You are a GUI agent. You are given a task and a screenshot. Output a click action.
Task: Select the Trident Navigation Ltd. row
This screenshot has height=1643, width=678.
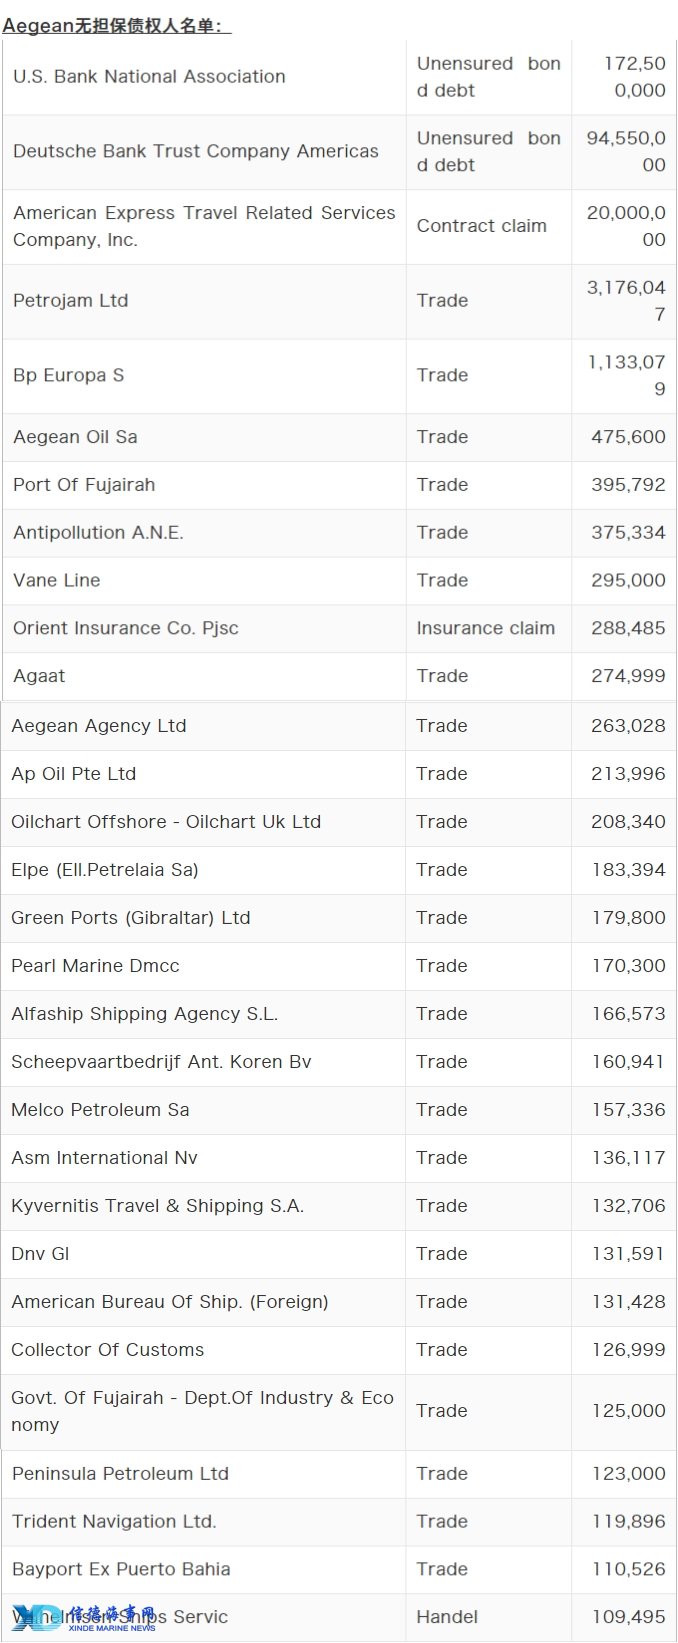[339, 1522]
